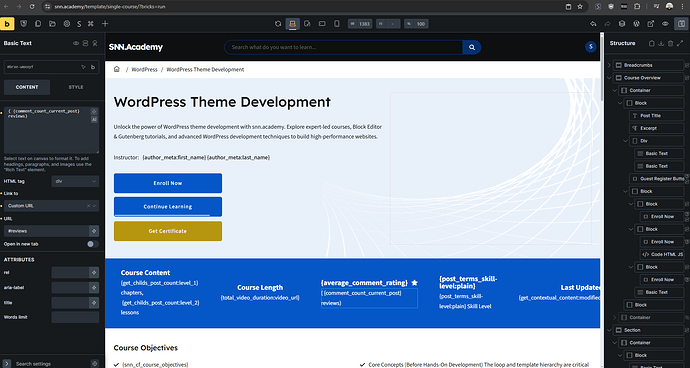The height and width of the screenshot is (368, 690).
Task: Click the dynamic data icon of the title attribute
Action: pos(94,303)
